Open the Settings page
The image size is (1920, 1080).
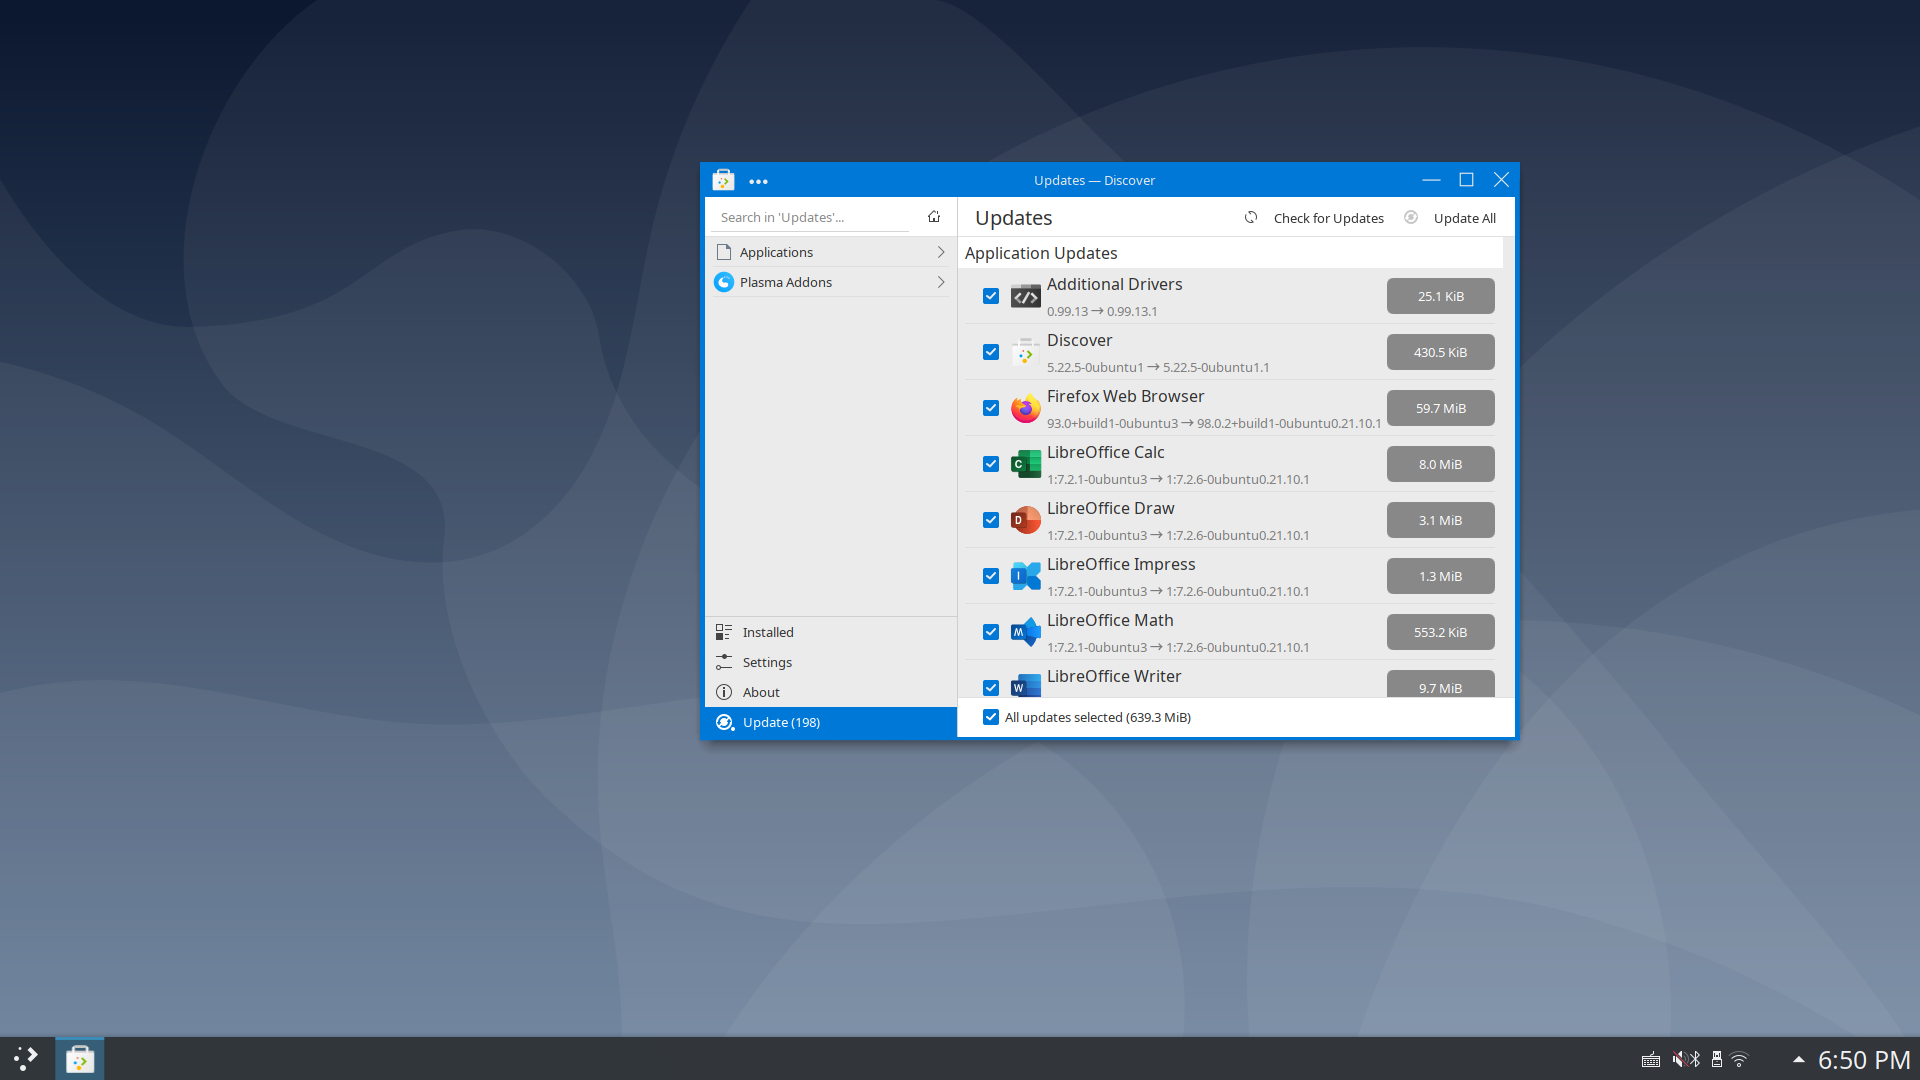click(831, 662)
